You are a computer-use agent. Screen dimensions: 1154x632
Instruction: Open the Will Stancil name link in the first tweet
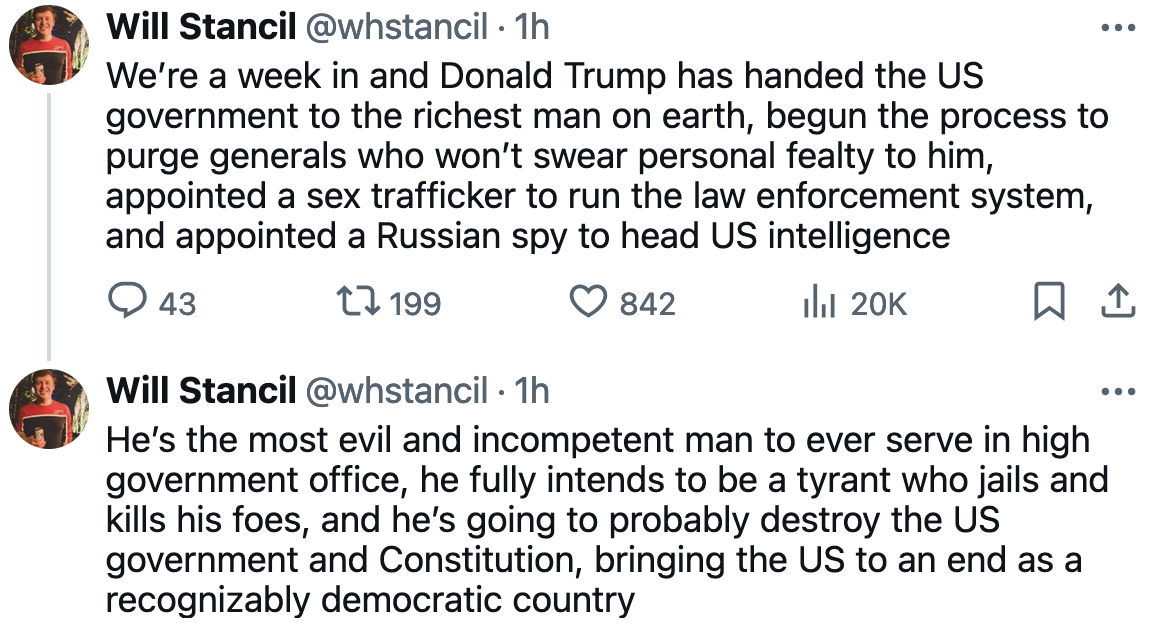(x=200, y=27)
